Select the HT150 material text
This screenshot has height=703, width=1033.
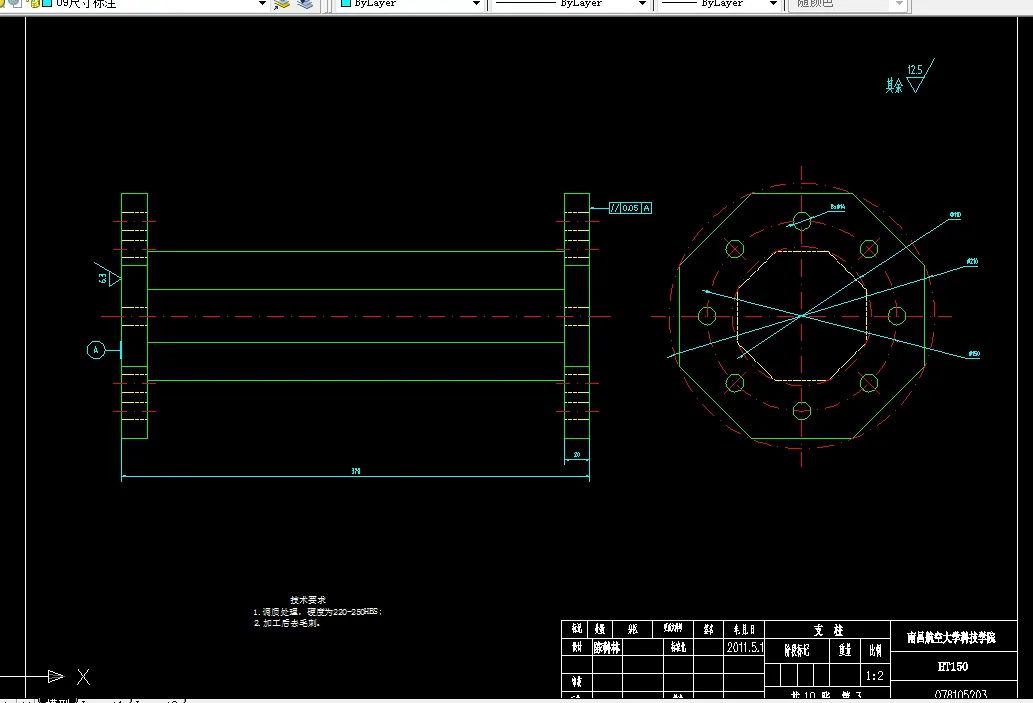tap(953, 666)
